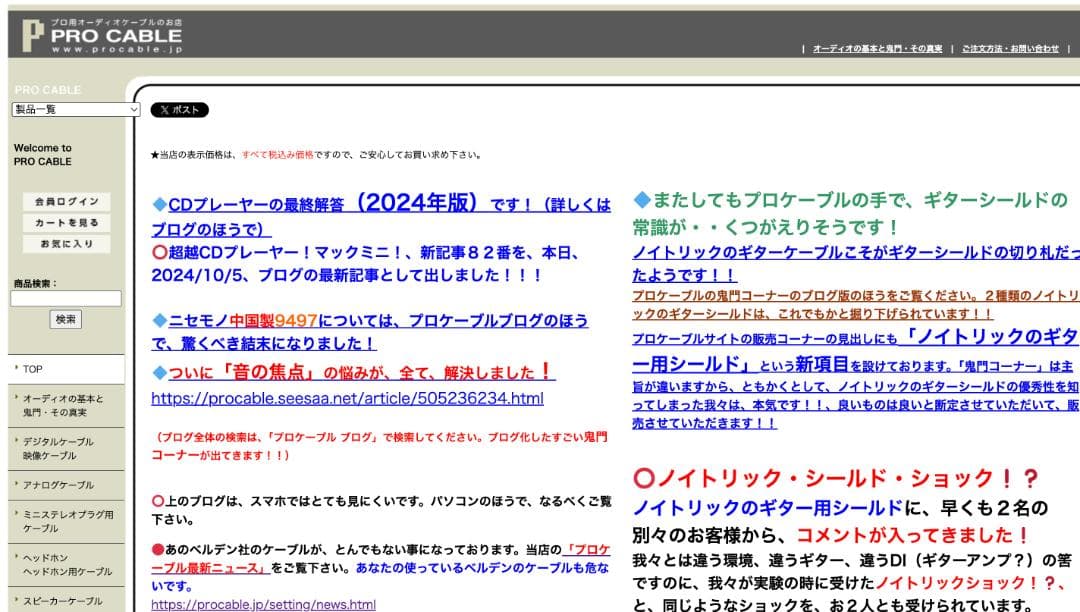The width and height of the screenshot is (1080, 612).
Task: Open the デジタルケーブル・映像ケーブル category
Action: 64,448
